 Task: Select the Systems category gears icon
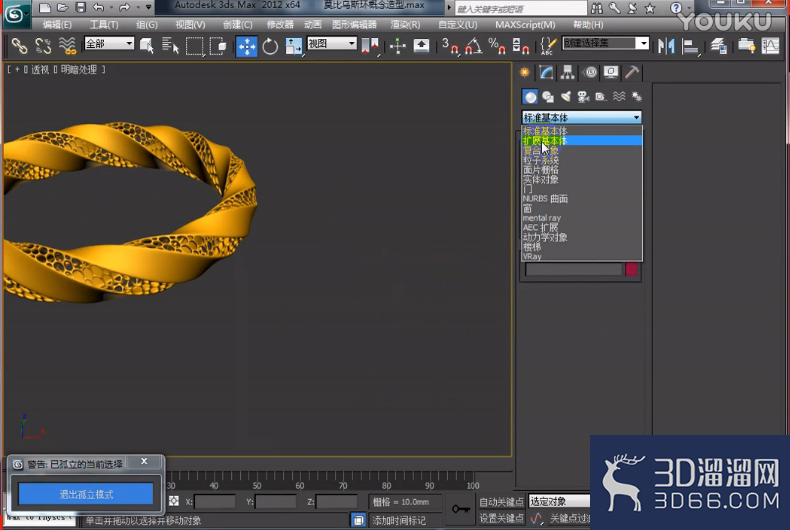pos(636,97)
